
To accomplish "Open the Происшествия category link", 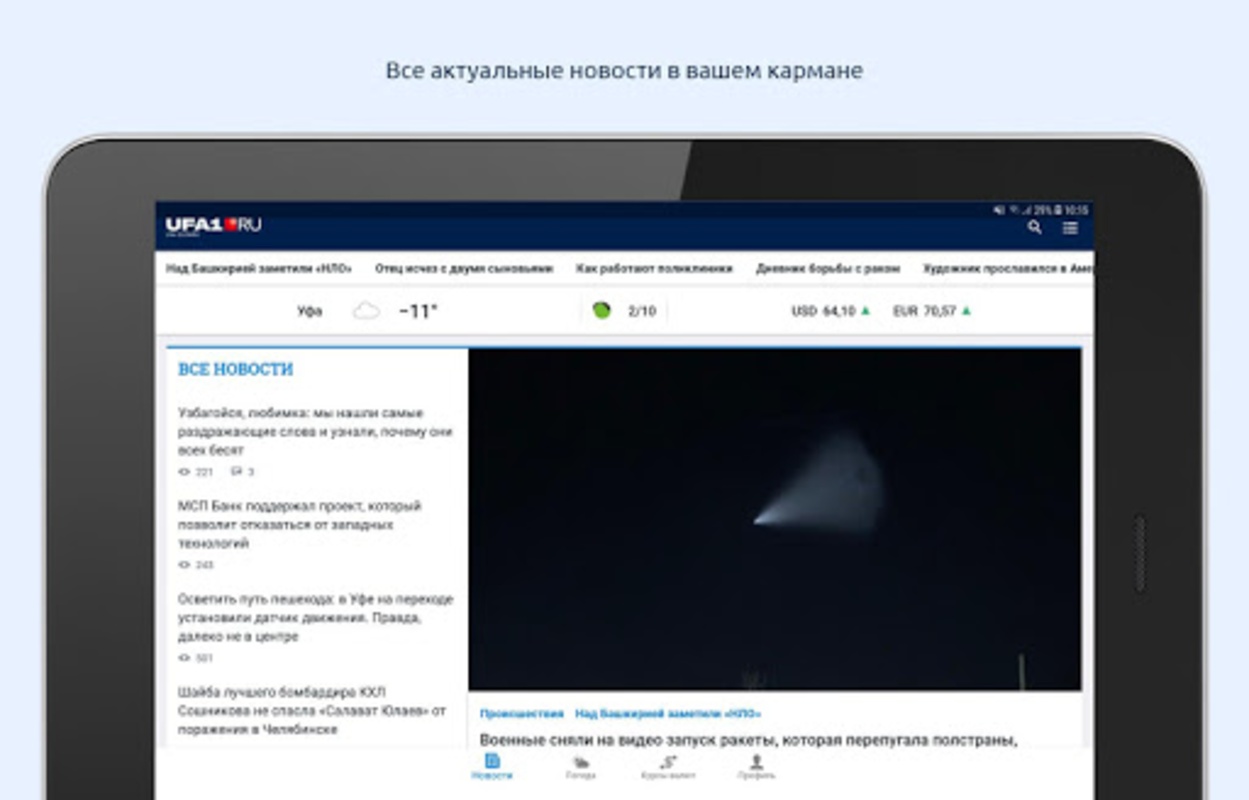I will point(521,714).
